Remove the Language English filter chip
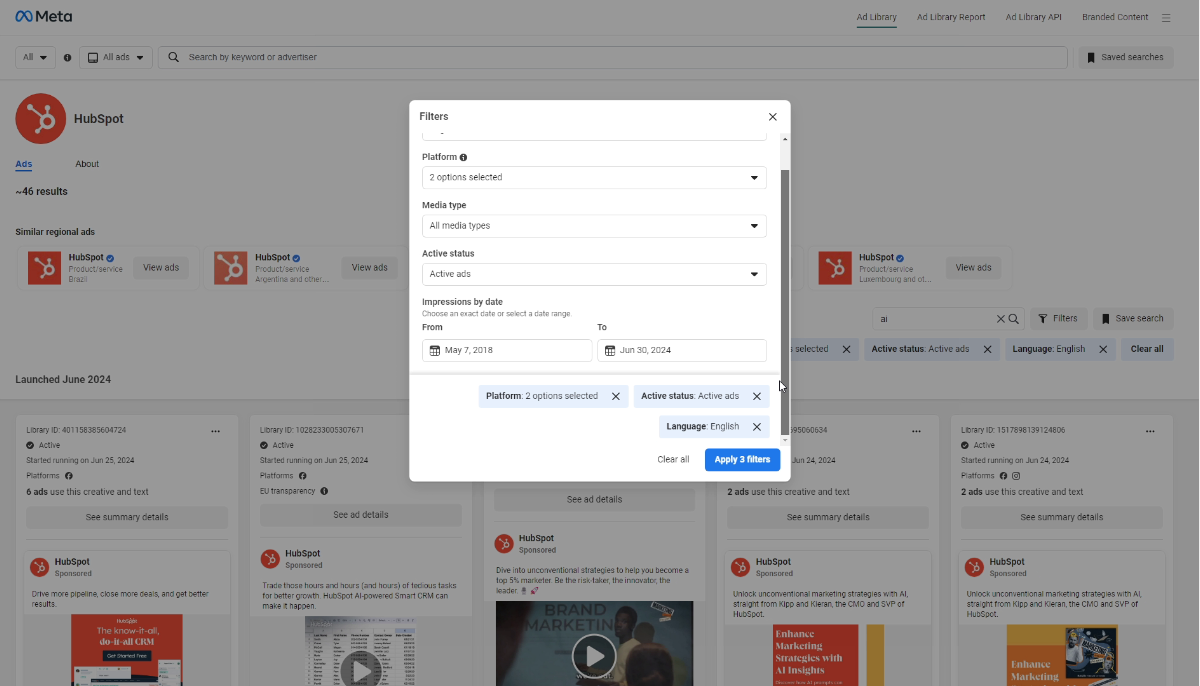The width and height of the screenshot is (1200, 686). (757, 426)
